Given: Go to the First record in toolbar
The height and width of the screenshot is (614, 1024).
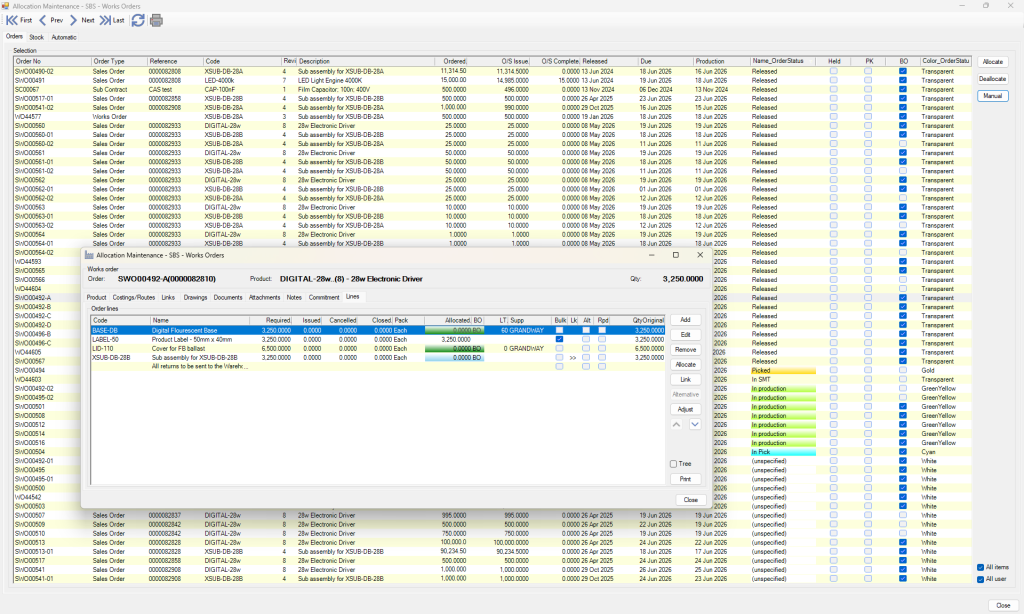Looking at the screenshot, I should [19, 20].
